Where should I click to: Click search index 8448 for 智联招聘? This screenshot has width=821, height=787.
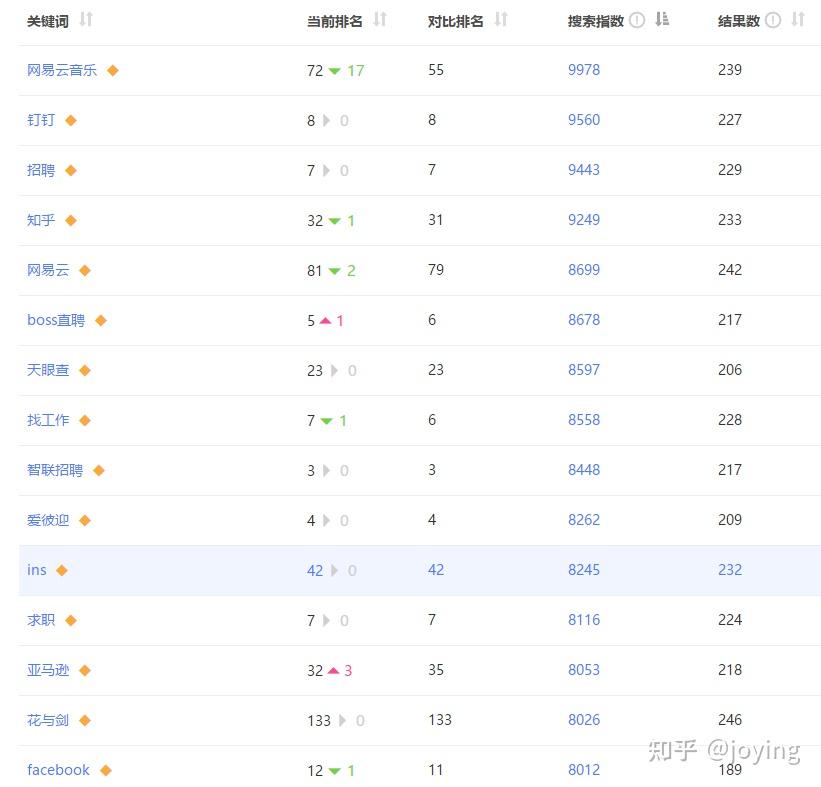584,470
